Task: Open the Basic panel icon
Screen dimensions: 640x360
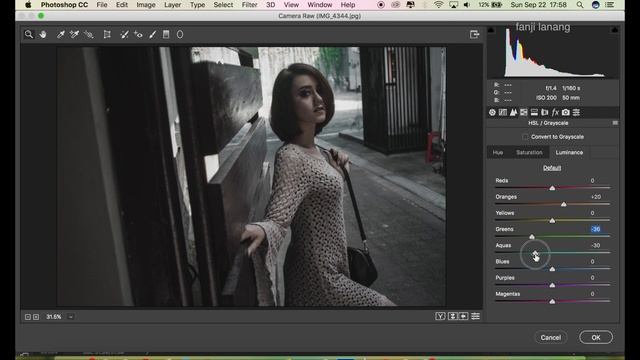Action: point(492,112)
